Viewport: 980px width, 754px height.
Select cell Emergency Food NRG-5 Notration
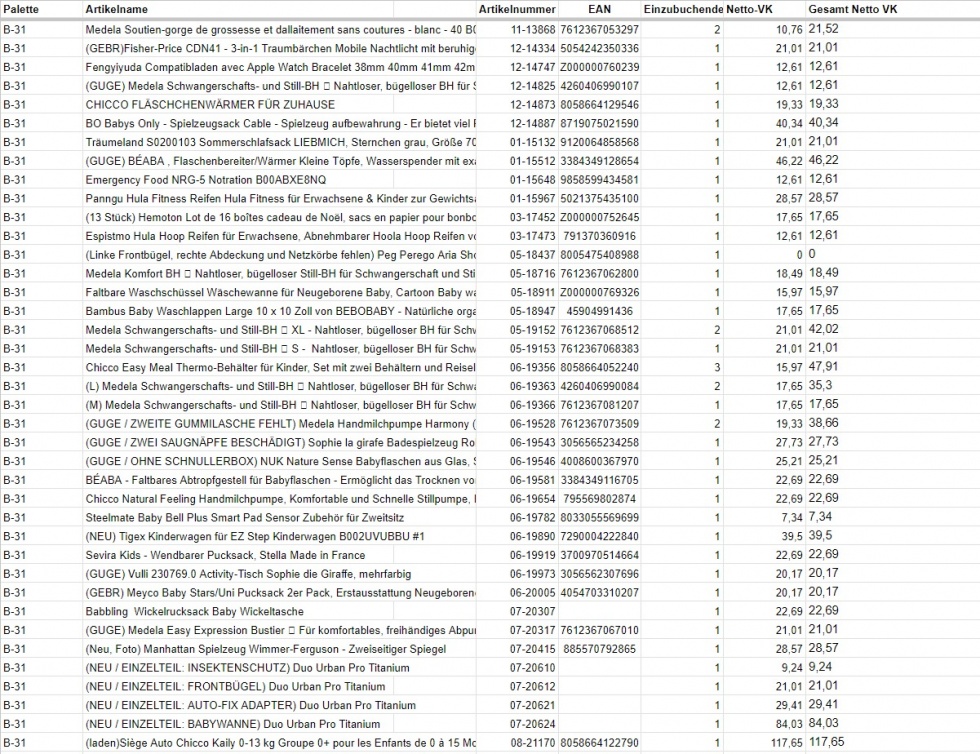[206, 179]
